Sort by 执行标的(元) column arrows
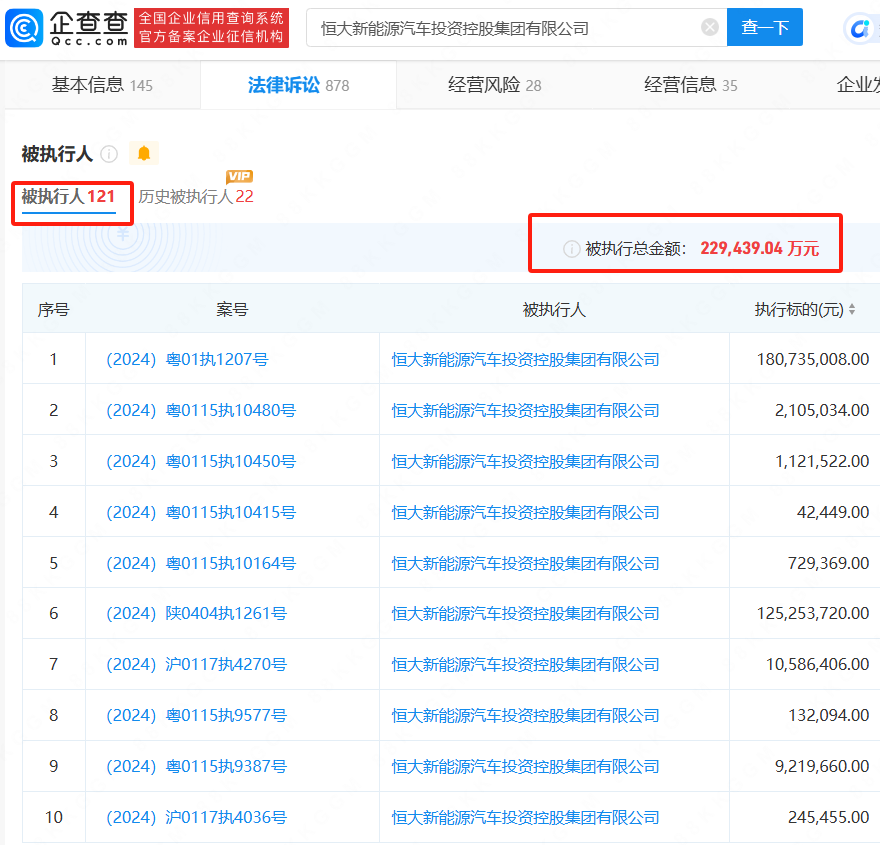Image resolution: width=880 pixels, height=845 pixels. click(x=851, y=309)
